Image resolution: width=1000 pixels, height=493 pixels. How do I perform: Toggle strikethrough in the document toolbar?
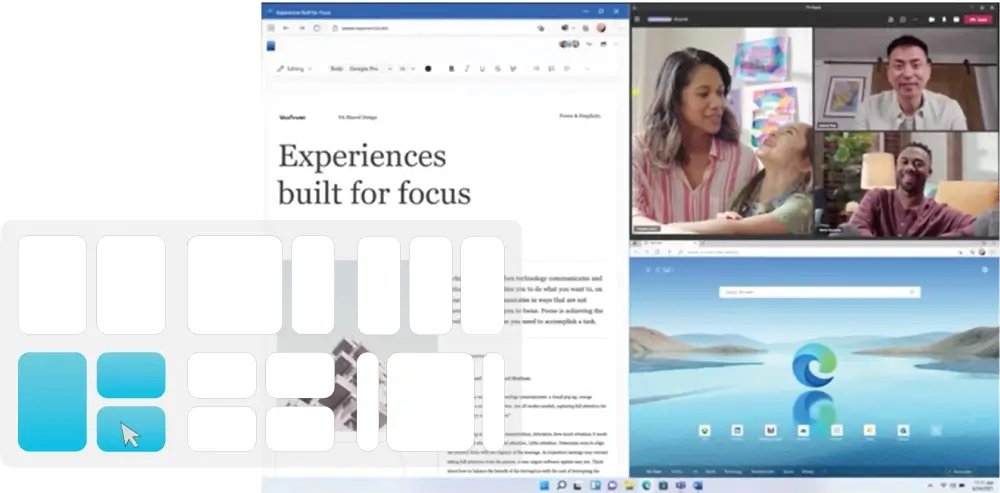pyautogui.click(x=497, y=68)
